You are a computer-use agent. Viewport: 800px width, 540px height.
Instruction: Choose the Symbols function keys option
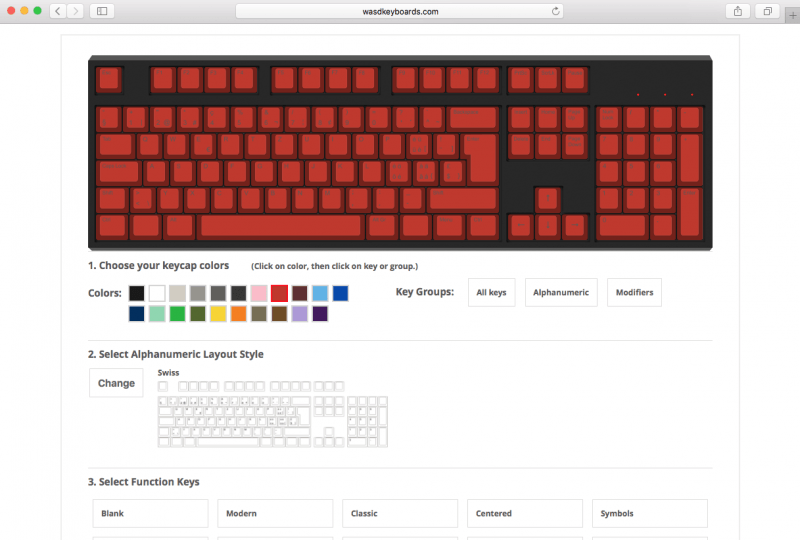(x=649, y=513)
